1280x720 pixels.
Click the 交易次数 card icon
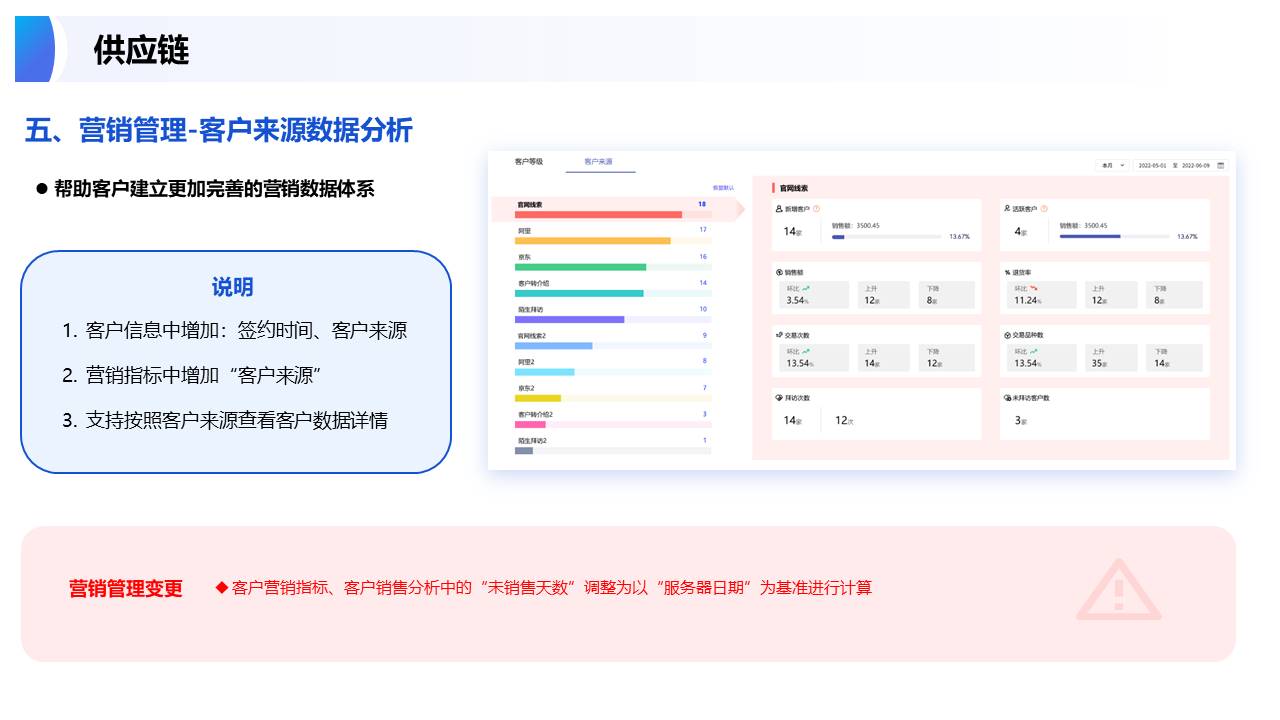[x=779, y=335]
